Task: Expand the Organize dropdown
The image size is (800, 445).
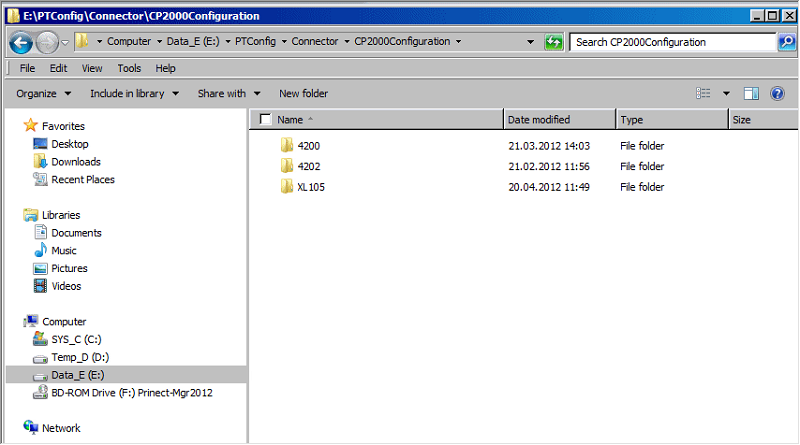Action: click(x=43, y=93)
